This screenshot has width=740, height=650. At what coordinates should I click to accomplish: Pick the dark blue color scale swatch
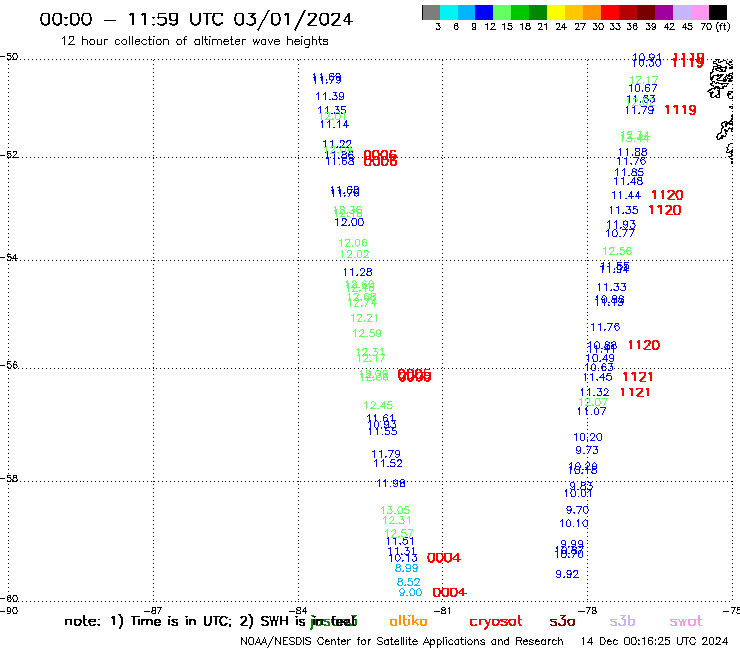point(484,12)
